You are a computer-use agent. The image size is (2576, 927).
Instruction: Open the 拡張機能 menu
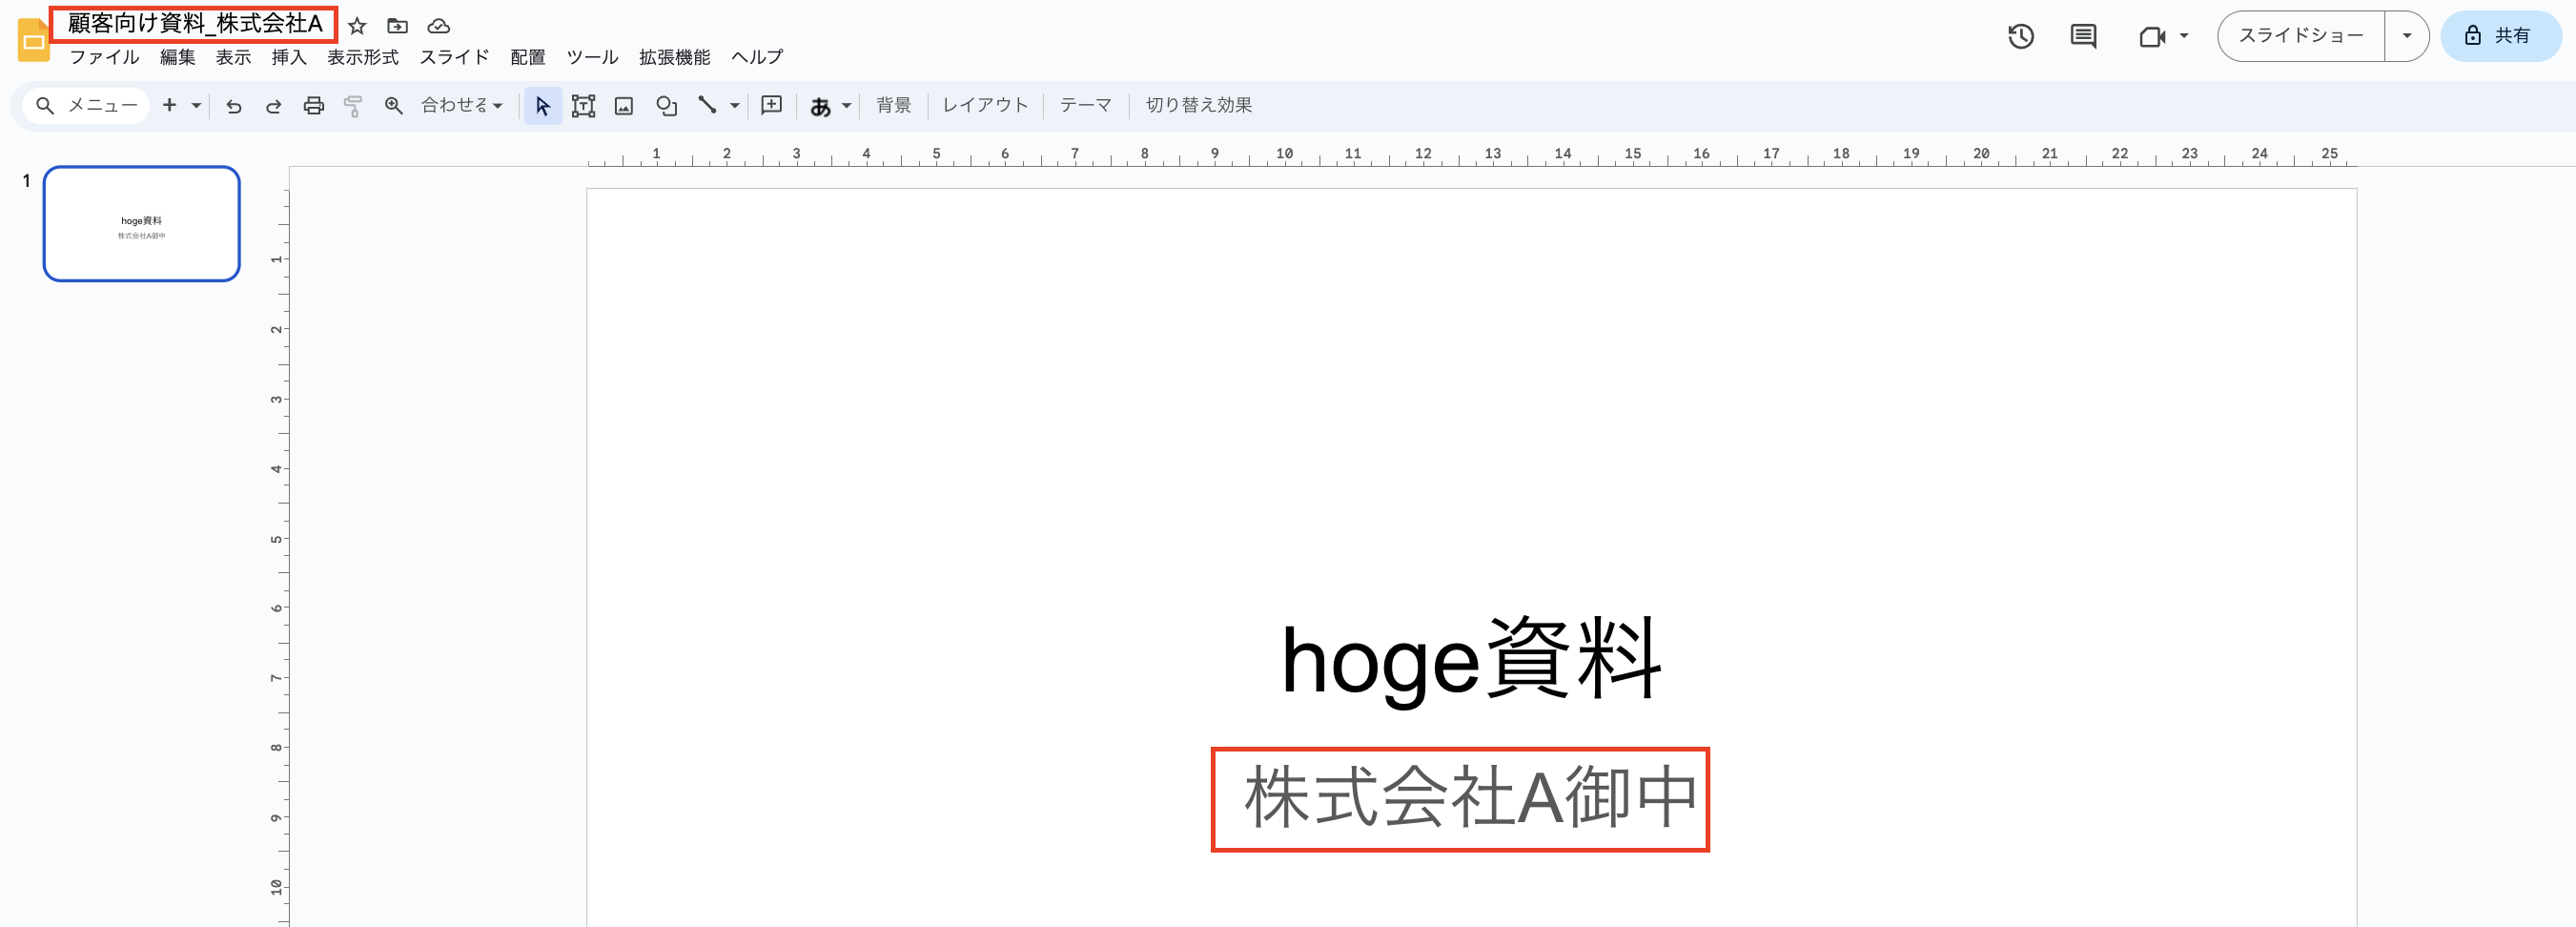click(673, 57)
